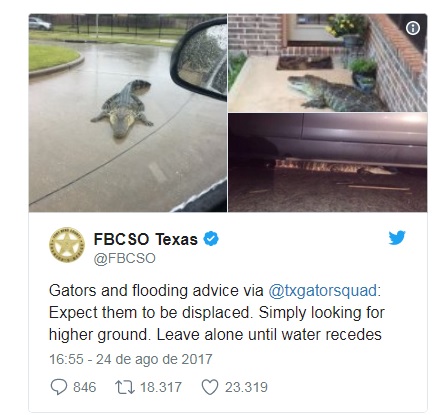443x415 pixels.
Task: Click the FBCSO Texas account name
Action: pyautogui.click(x=146, y=239)
